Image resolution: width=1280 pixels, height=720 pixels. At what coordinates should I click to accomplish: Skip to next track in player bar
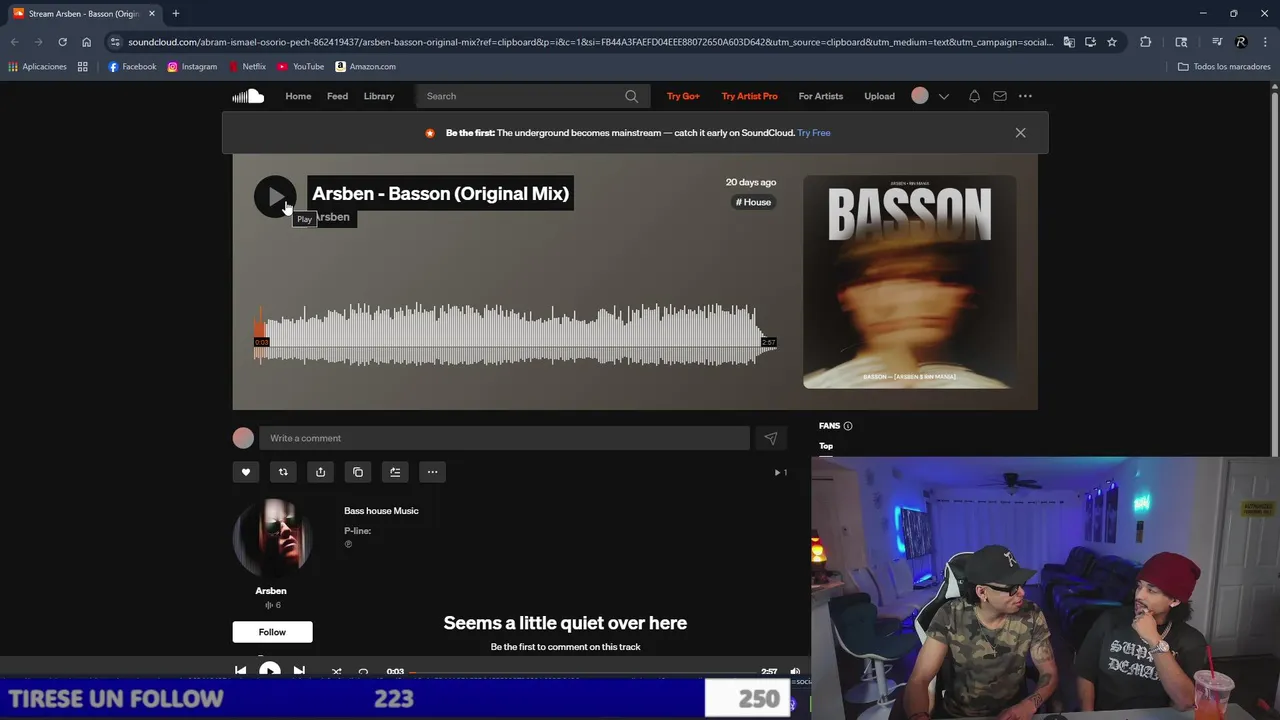[299, 671]
